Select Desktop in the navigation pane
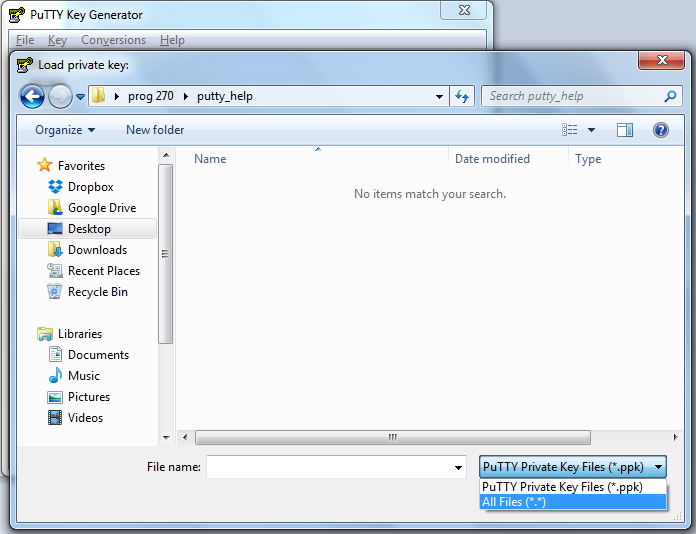Screen dimensions: 696x534 (87, 229)
